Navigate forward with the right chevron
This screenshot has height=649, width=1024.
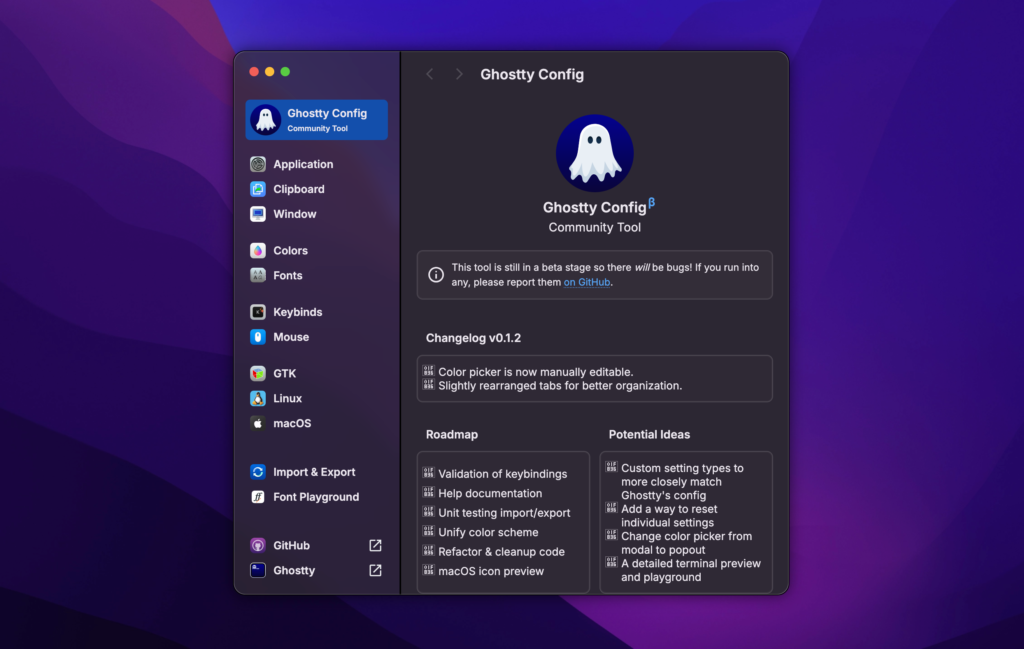pos(459,74)
